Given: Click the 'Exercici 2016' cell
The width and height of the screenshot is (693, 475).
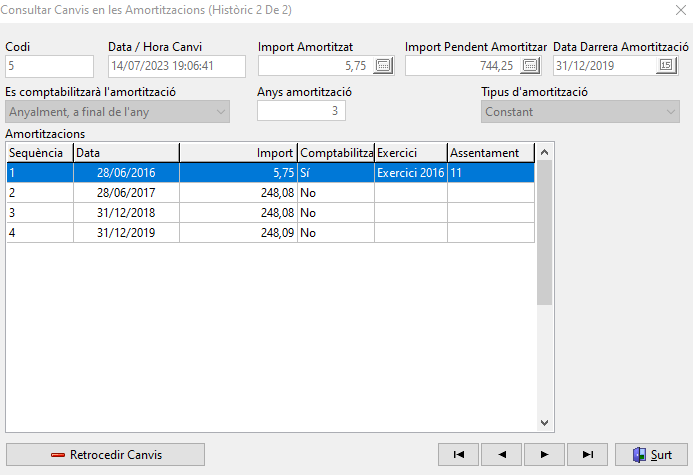Looking at the screenshot, I should pos(411,173).
